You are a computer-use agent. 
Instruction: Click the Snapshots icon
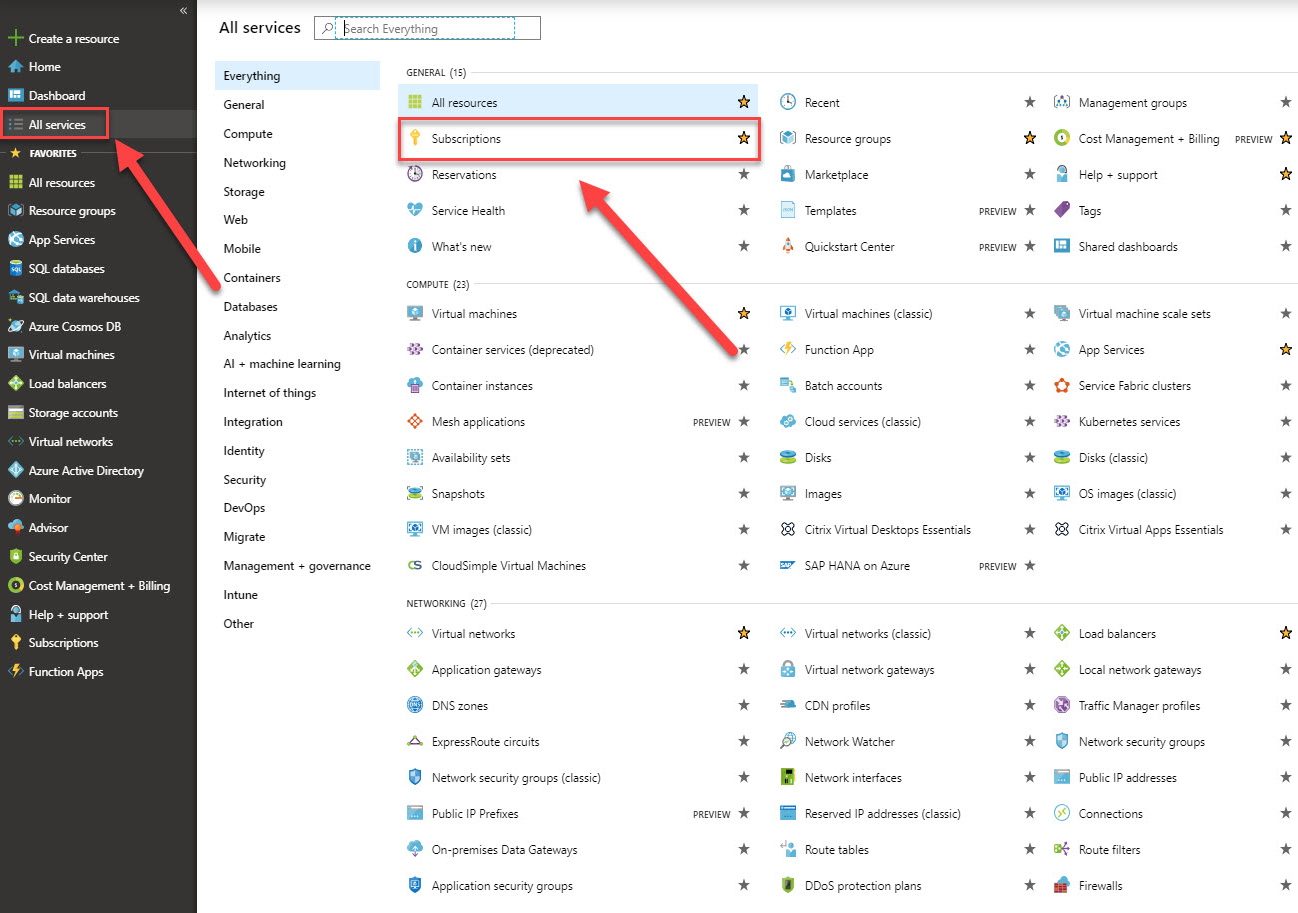[415, 494]
